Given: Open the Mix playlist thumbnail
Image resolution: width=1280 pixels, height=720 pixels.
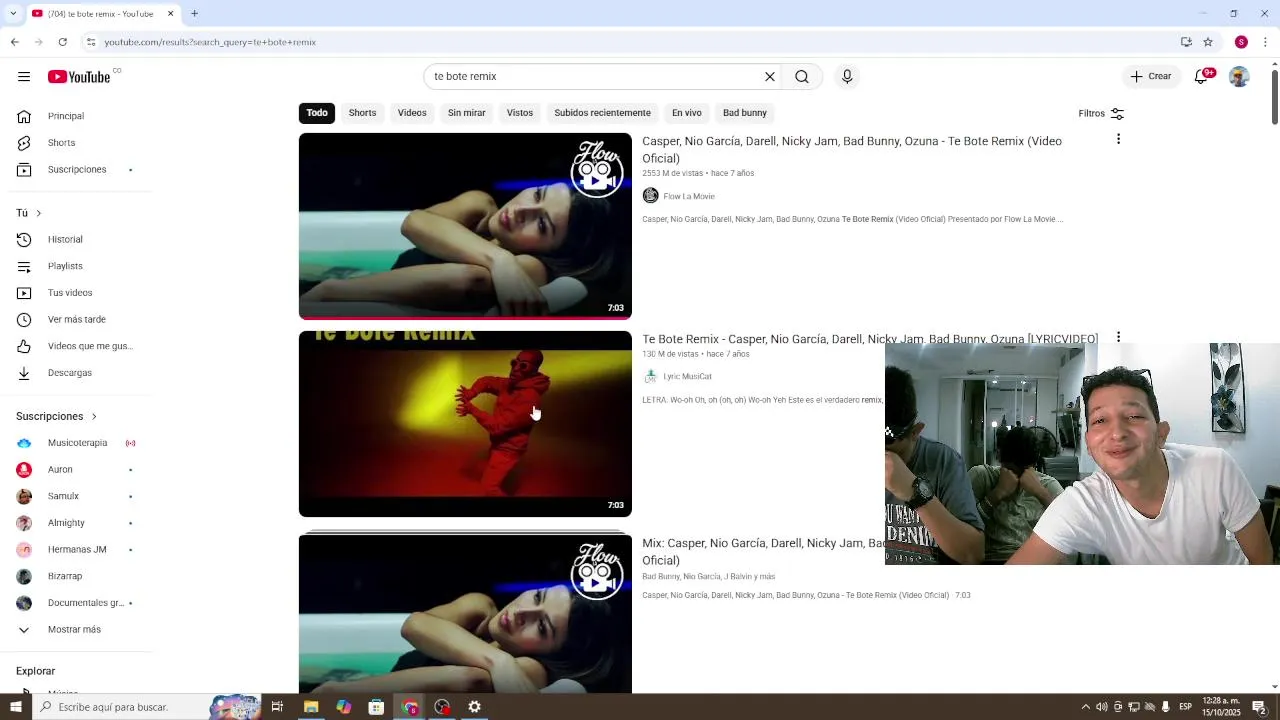Looking at the screenshot, I should click(465, 612).
